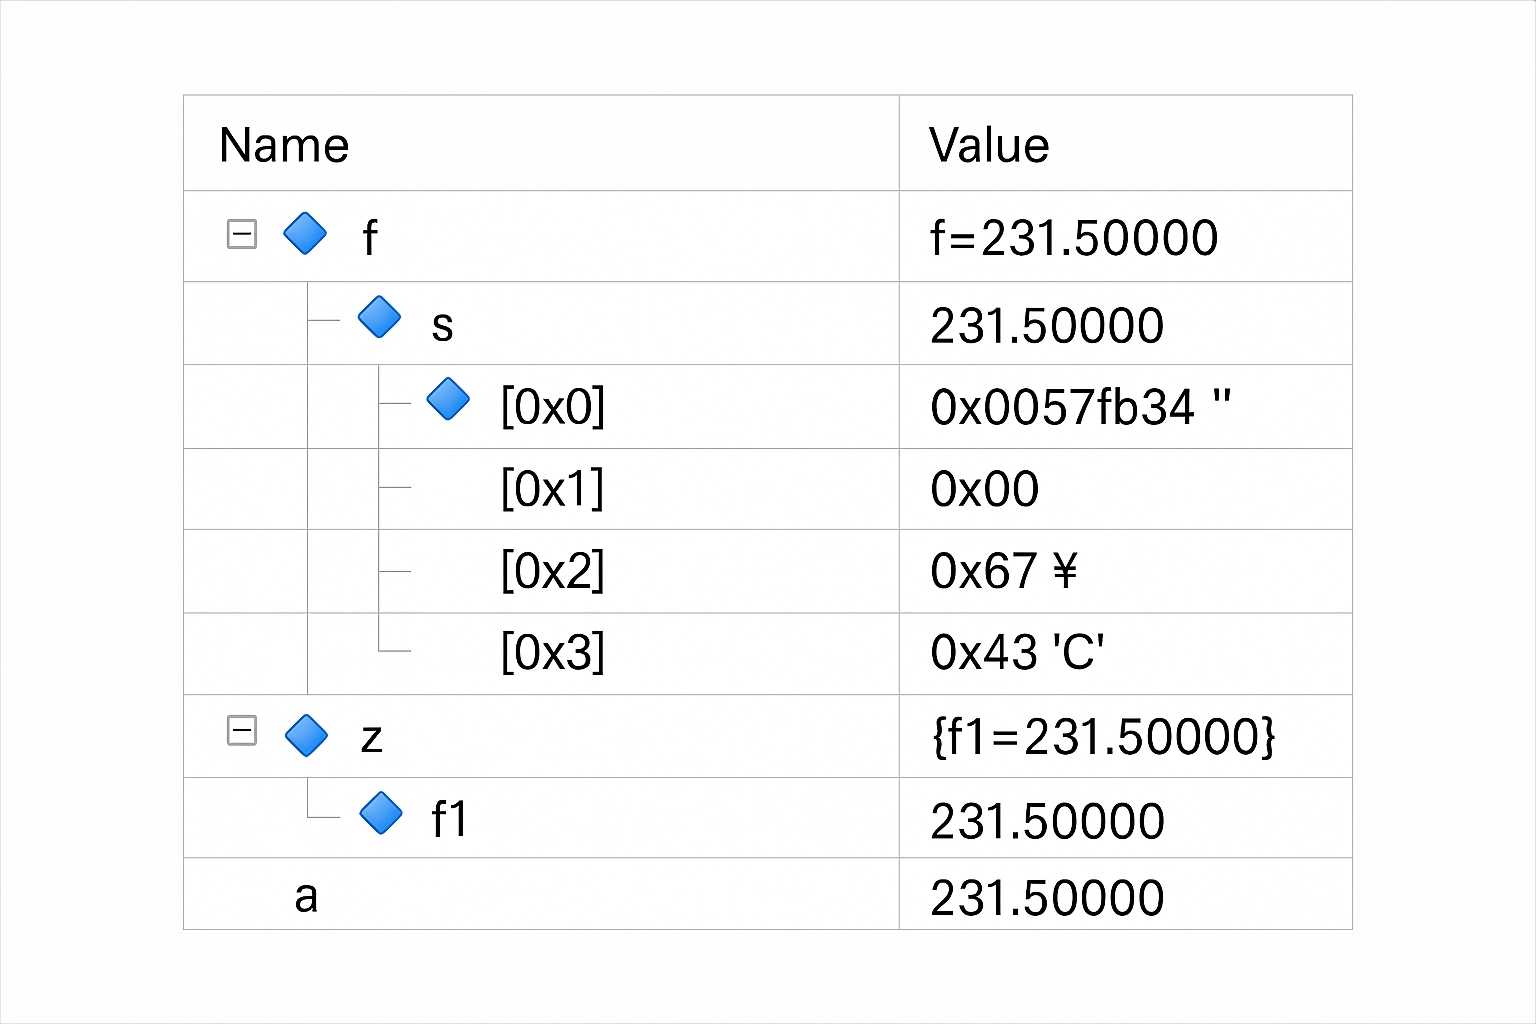Click the value 0x00 of [0x1]

pos(985,489)
